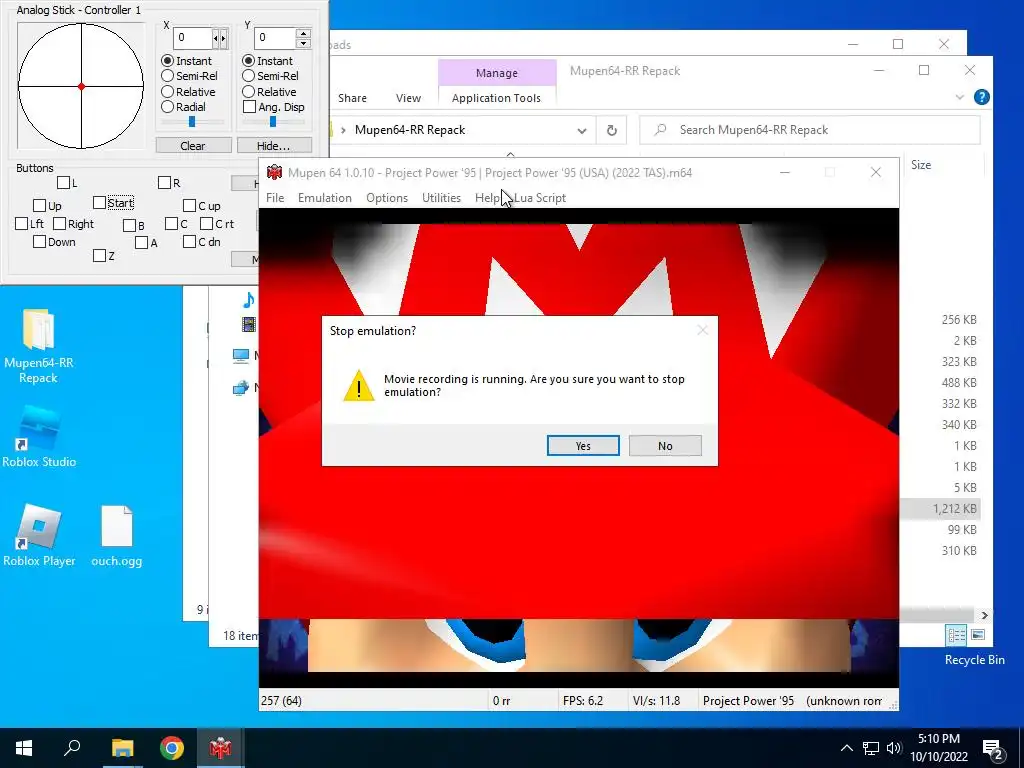Viewport: 1024px width, 768px height.
Task: Enable the Ang. Disp checkbox
Action: click(249, 106)
